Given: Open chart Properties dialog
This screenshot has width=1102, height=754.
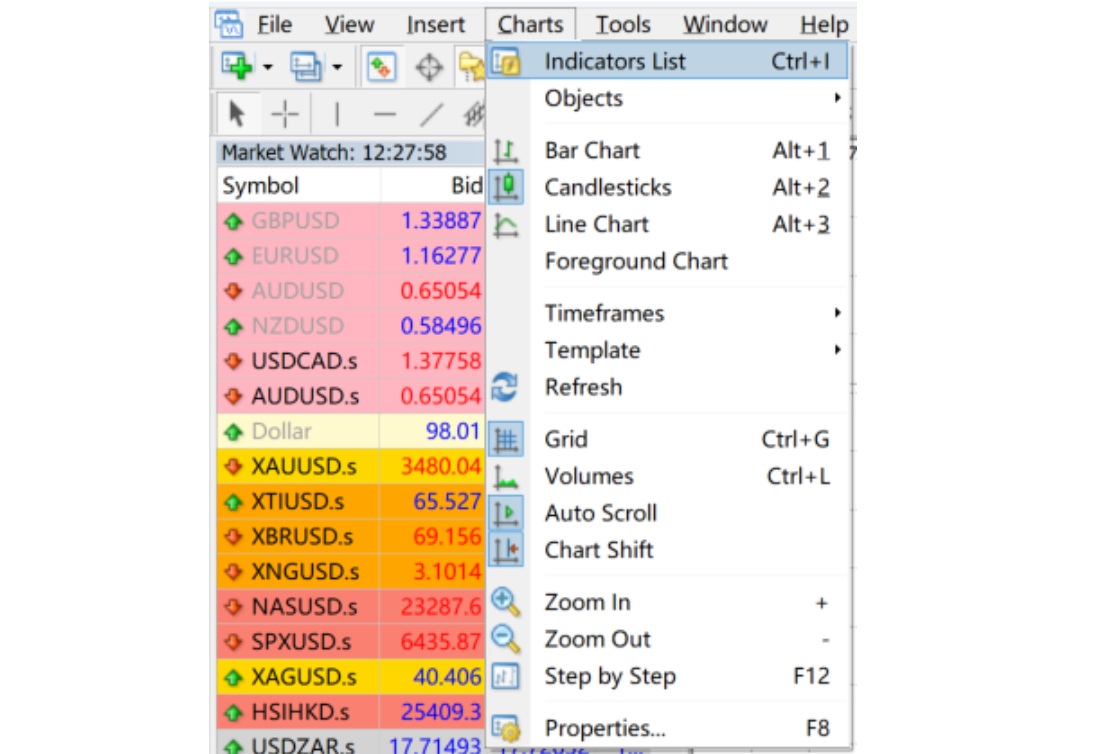Looking at the screenshot, I should click(x=667, y=728).
